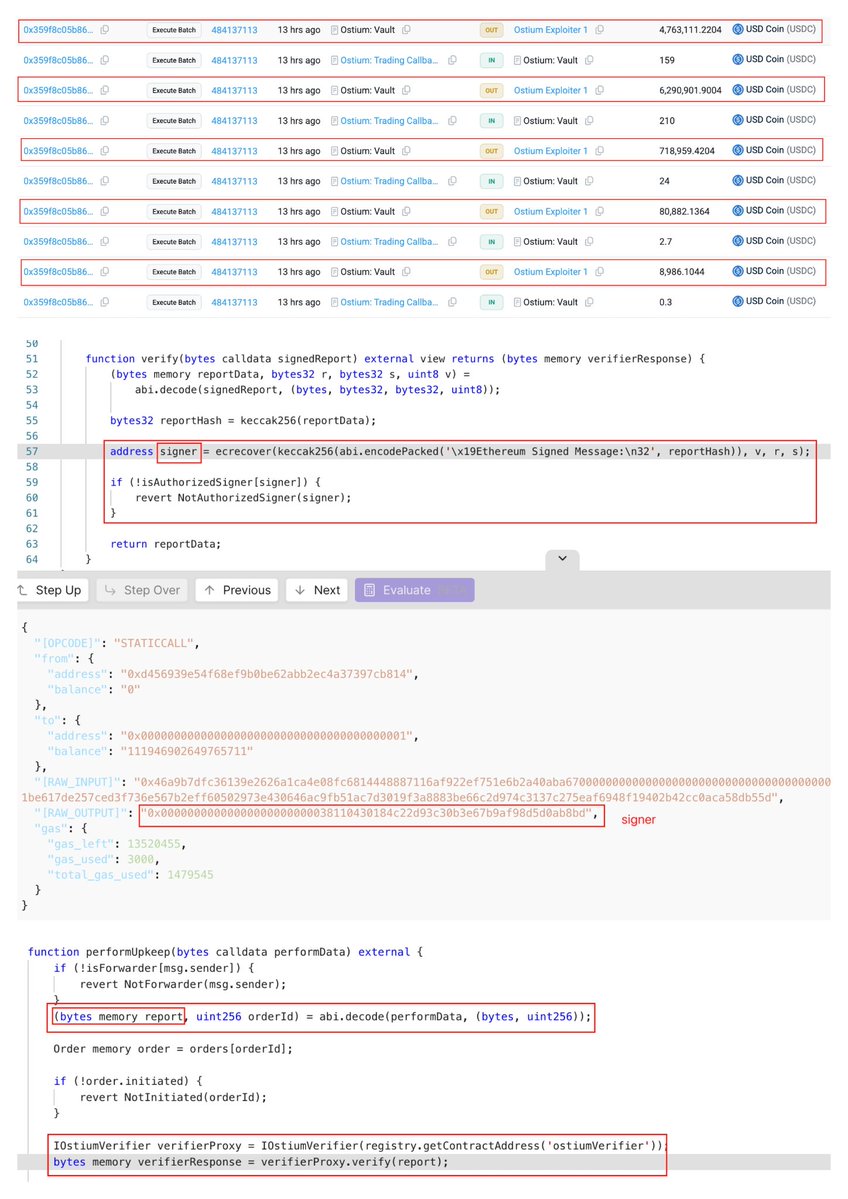The height and width of the screenshot is (1199, 848).
Task: Copy transaction hash in the 4,763,111.2204 row
Action: pos(105,30)
